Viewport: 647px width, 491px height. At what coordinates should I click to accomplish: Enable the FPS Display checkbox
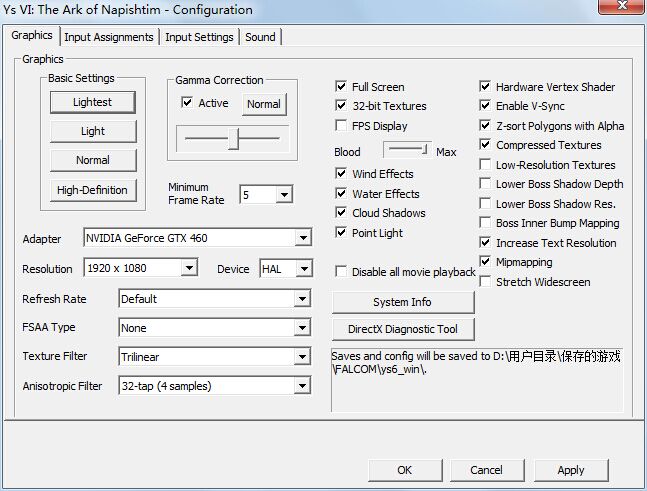coord(342,126)
